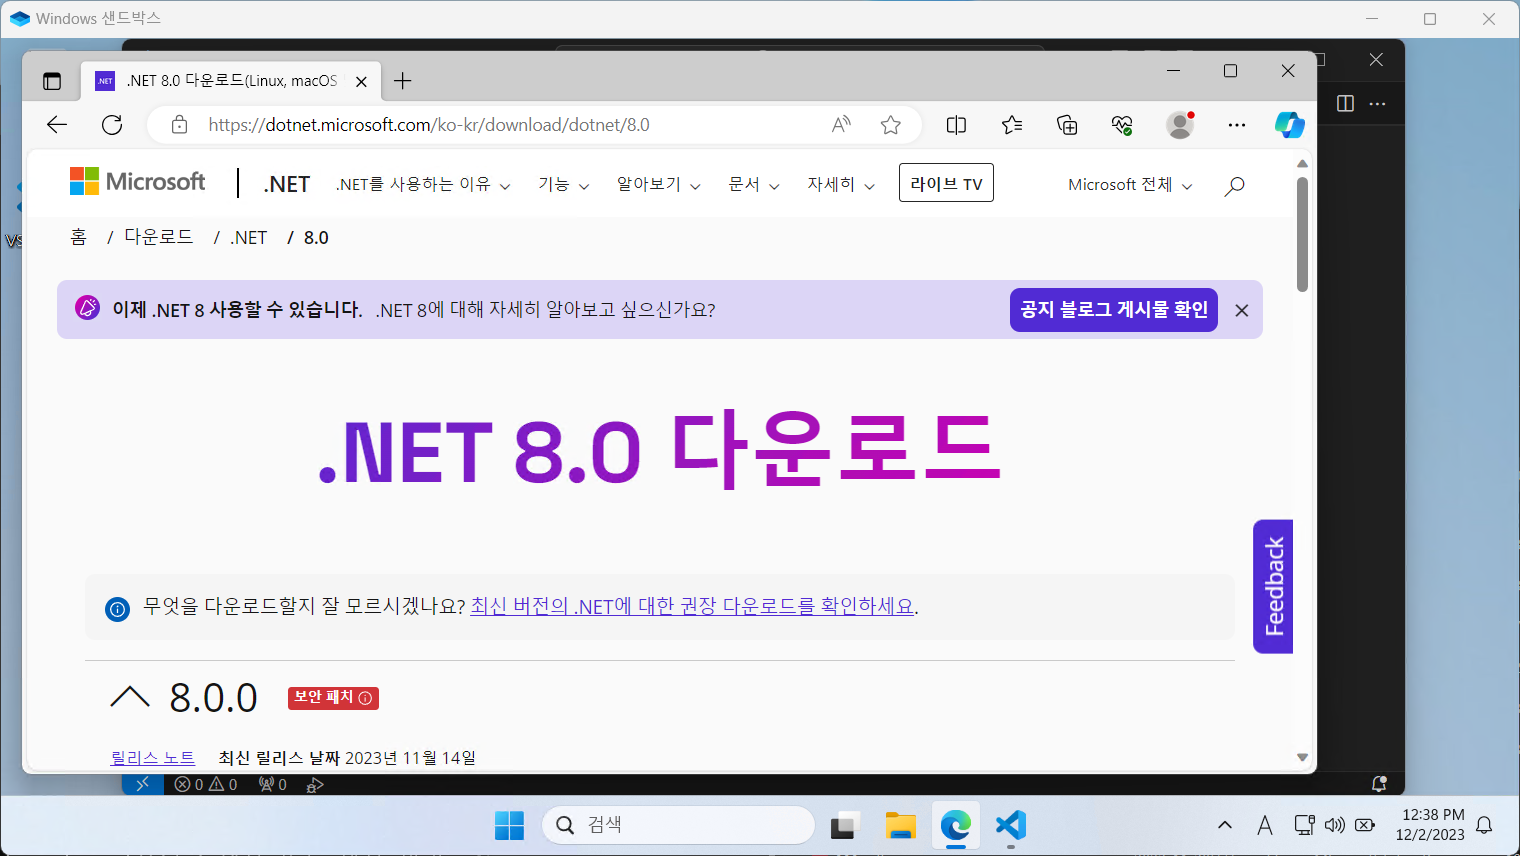Switch to Visual Studio Code taskbar icon
The width and height of the screenshot is (1520, 856).
pos(1011,825)
